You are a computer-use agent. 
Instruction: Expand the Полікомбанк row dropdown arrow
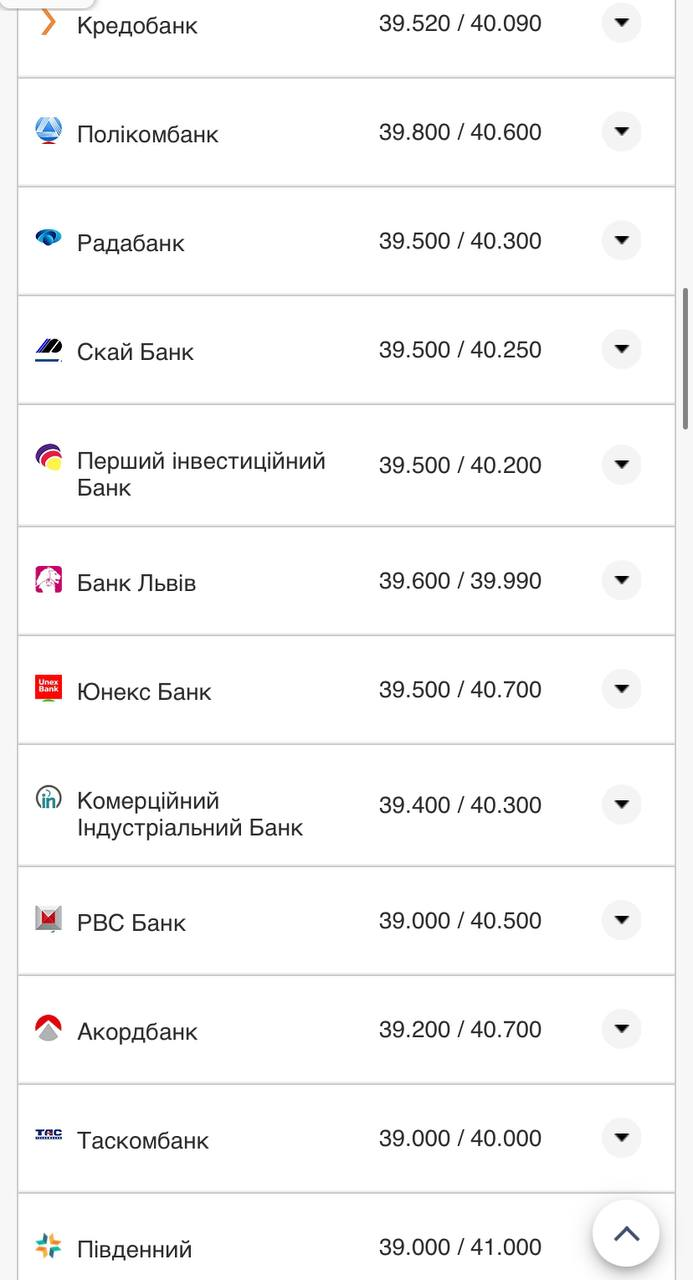[x=621, y=131]
